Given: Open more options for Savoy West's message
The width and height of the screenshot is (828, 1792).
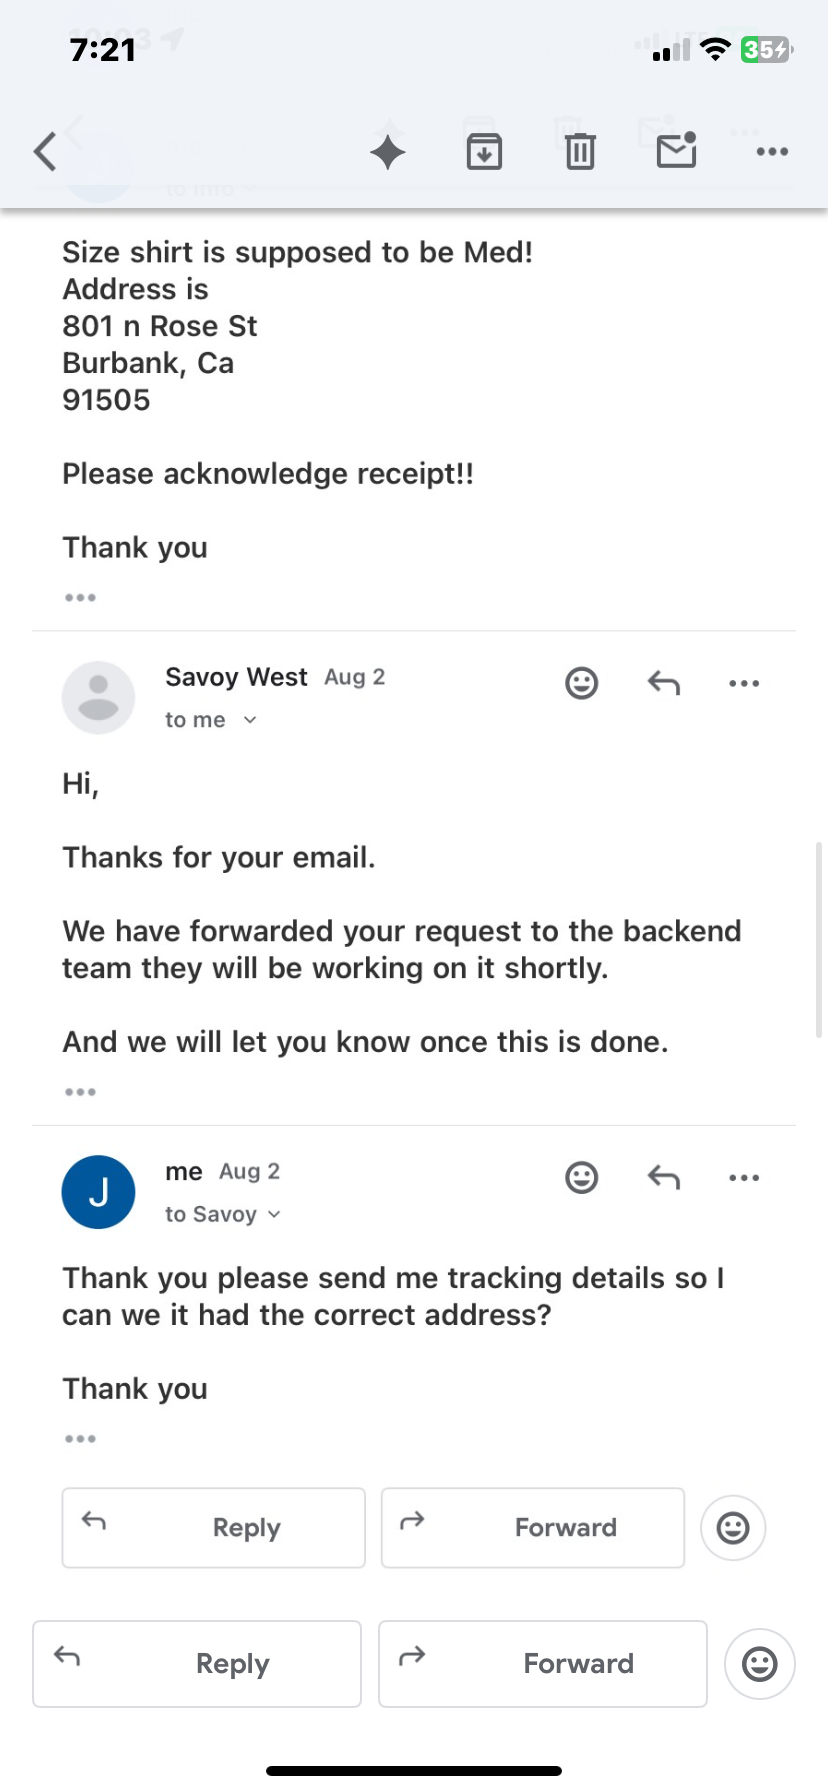Looking at the screenshot, I should point(744,683).
